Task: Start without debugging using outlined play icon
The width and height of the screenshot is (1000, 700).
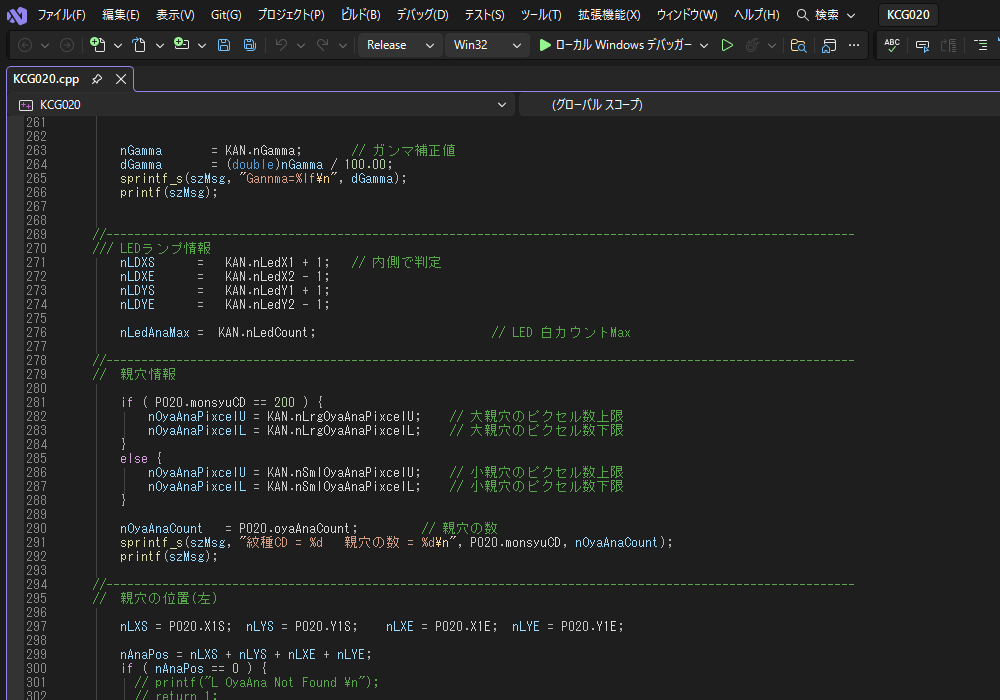Action: 727,45
